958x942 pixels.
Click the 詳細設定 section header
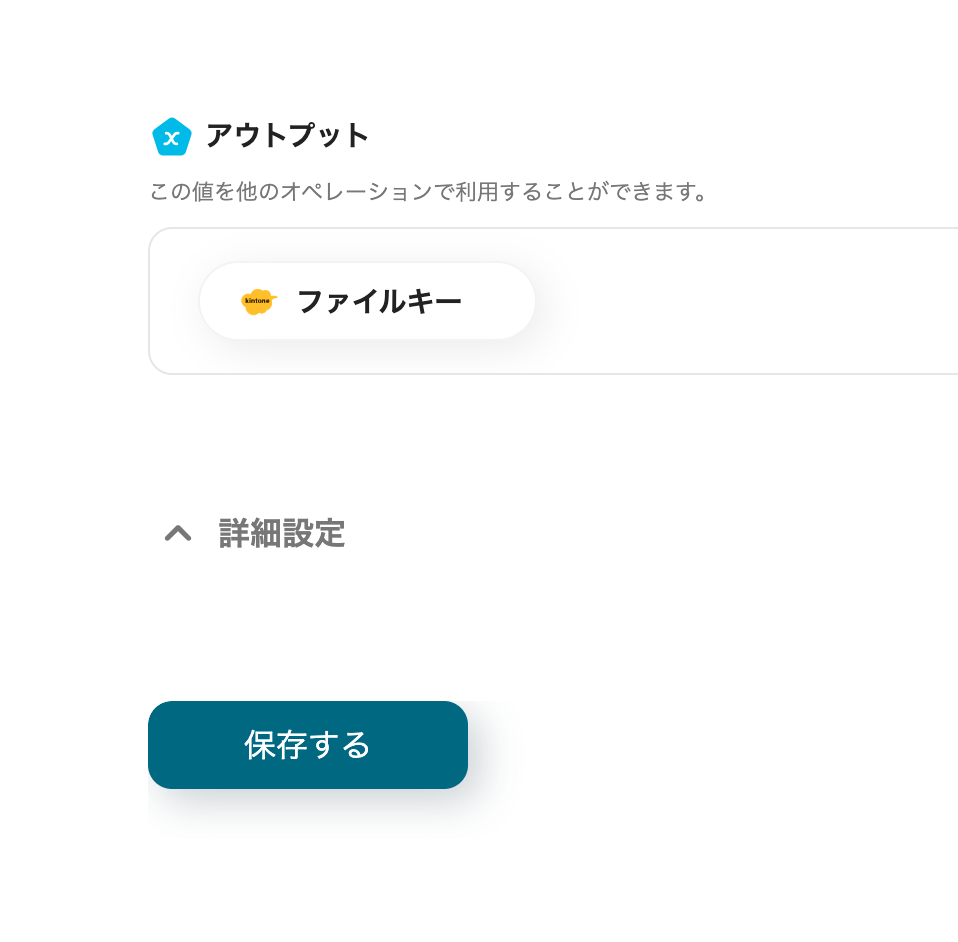281,534
